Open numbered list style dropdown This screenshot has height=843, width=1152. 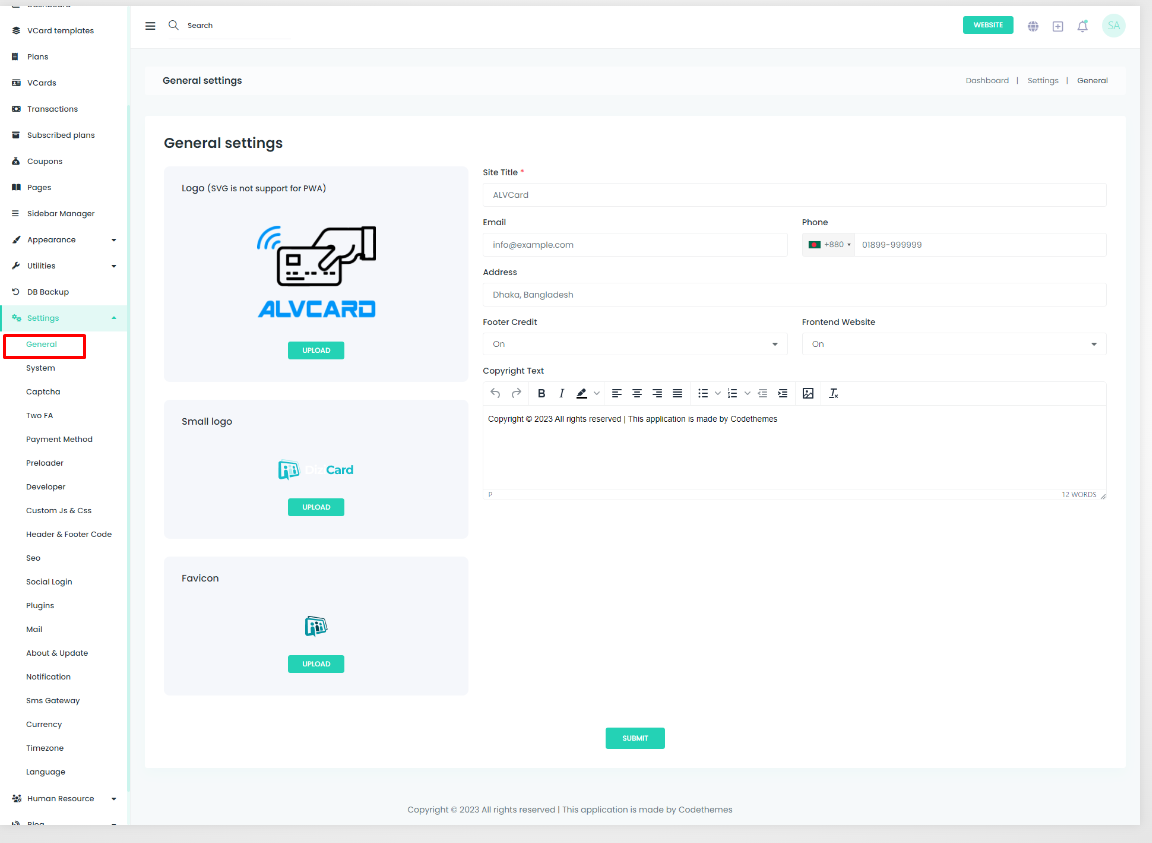(x=747, y=393)
